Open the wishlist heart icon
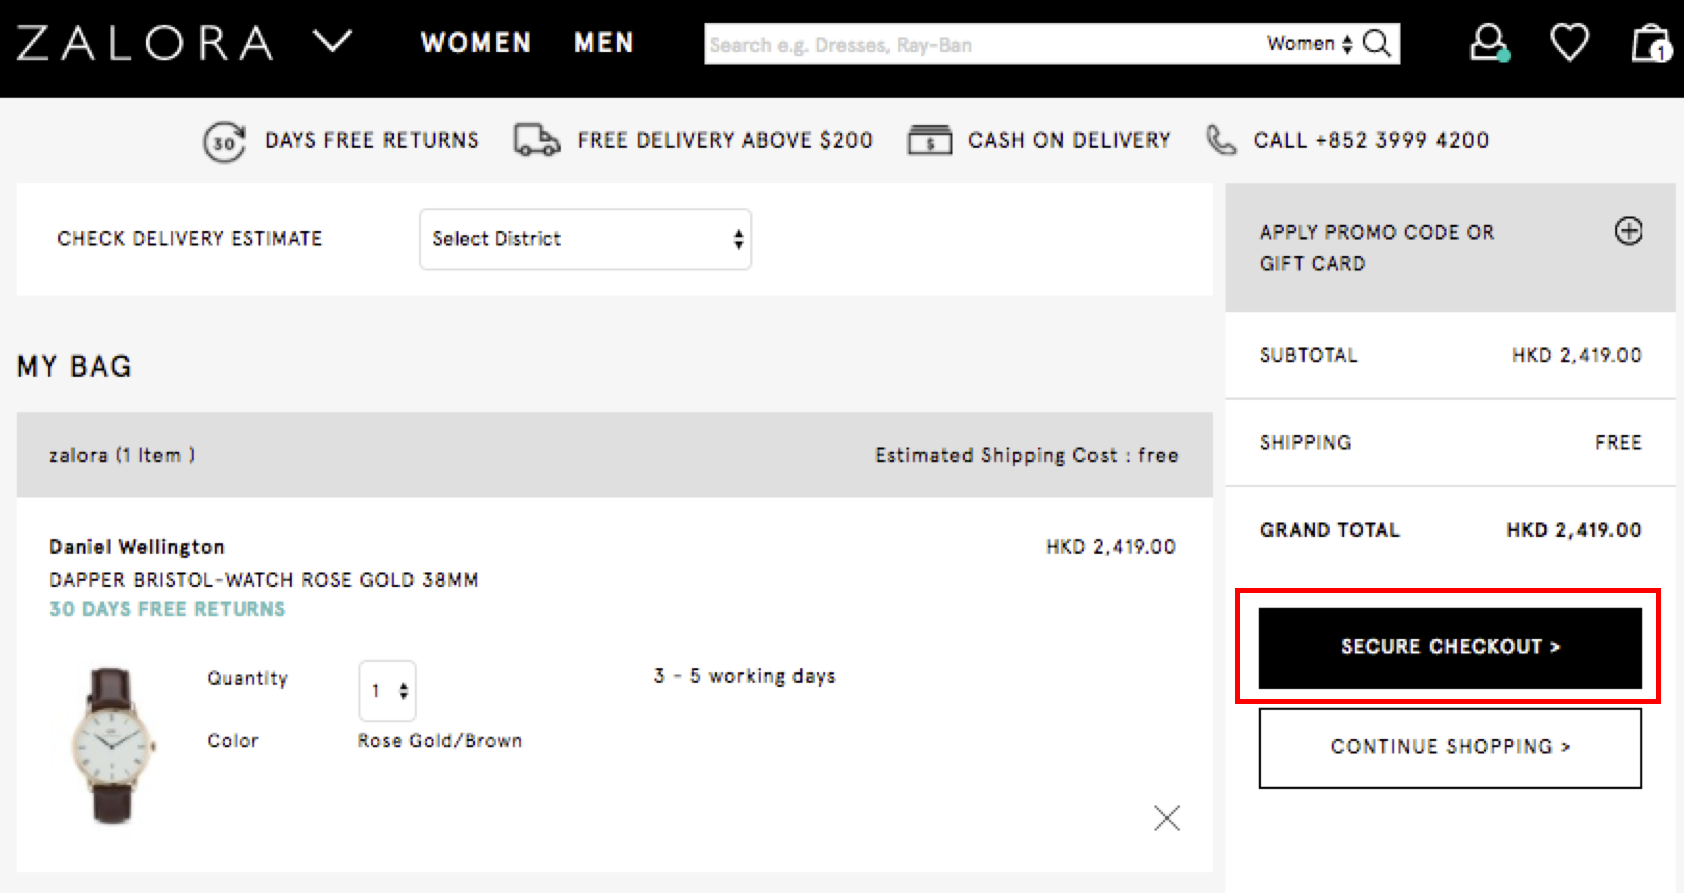The width and height of the screenshot is (1684, 893). [x=1569, y=43]
